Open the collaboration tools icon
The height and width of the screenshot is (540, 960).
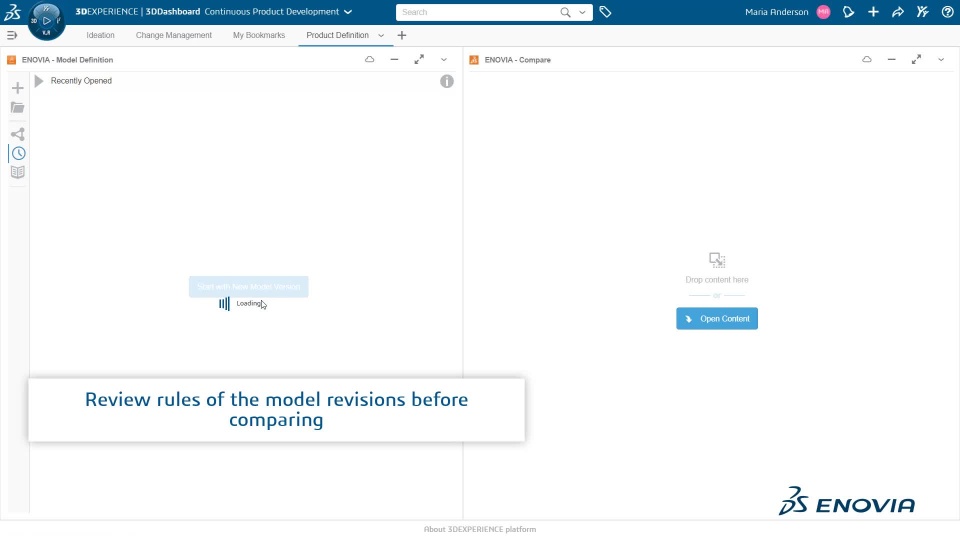pos(922,12)
